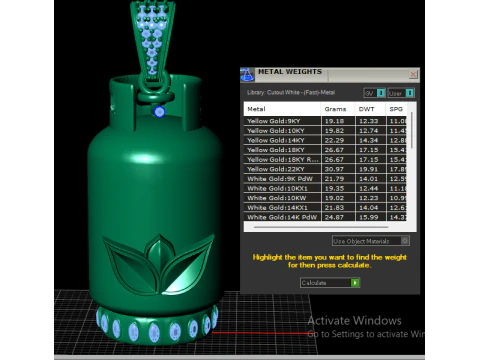Select the Yellow Gold:18KY row
Viewport: 480px width, 360px height.
click(325, 150)
